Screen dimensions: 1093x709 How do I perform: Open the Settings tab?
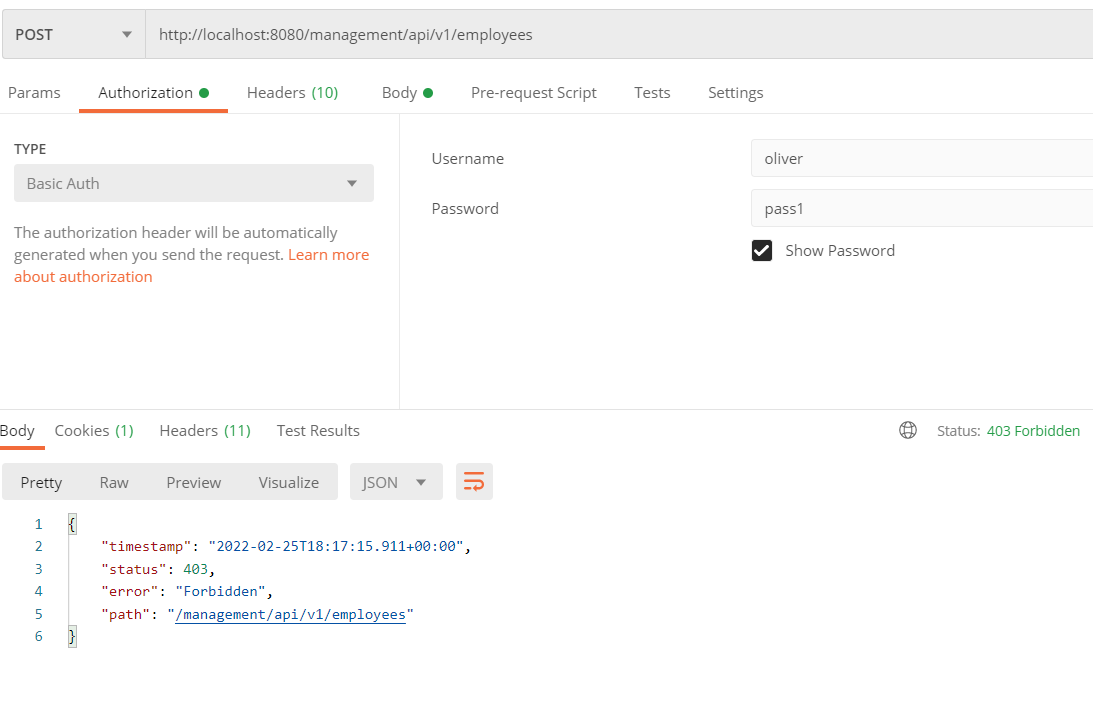pos(735,93)
